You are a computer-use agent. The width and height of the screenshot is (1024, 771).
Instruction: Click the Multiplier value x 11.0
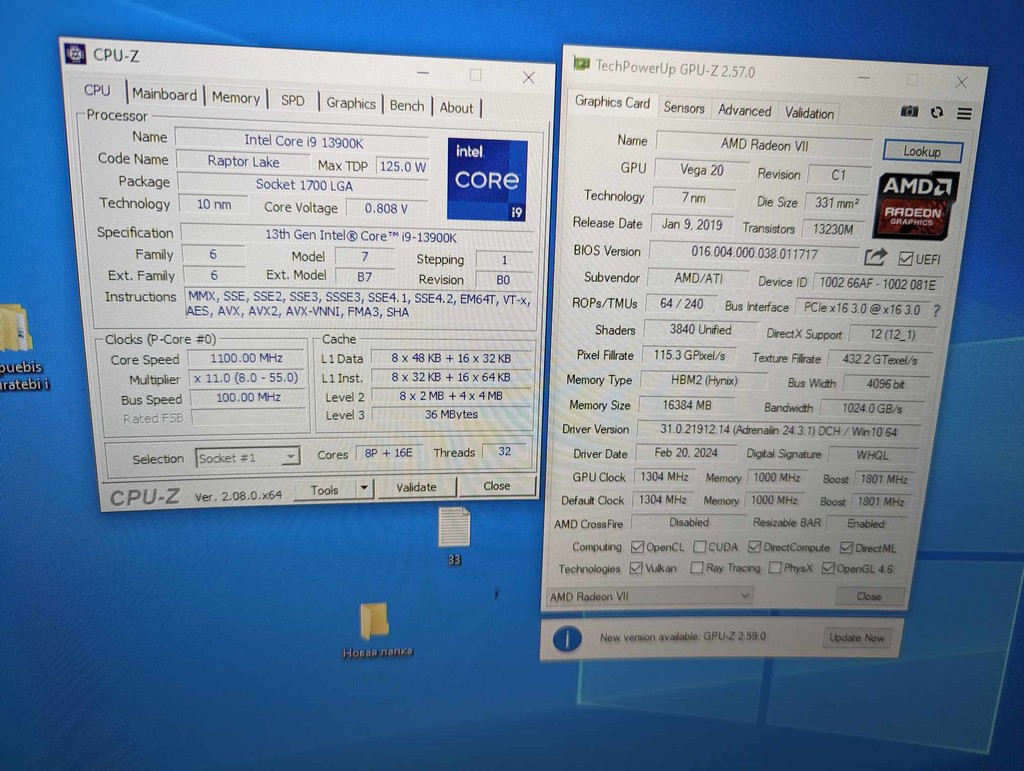[246, 378]
